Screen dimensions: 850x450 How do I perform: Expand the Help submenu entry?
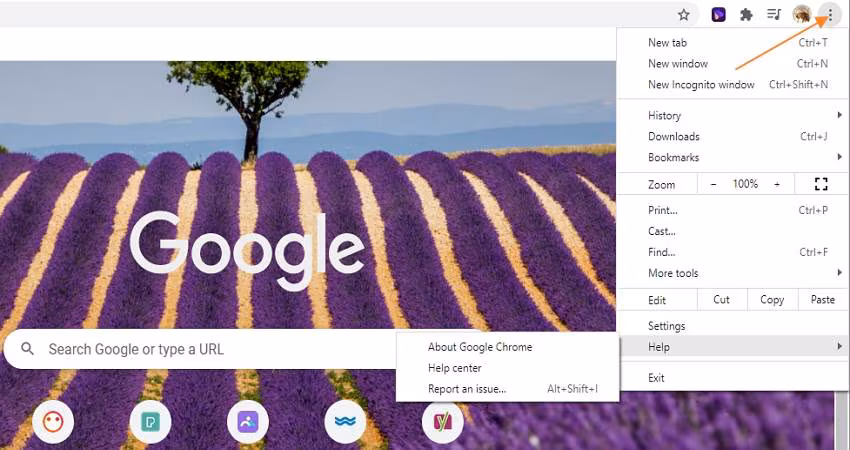732,347
